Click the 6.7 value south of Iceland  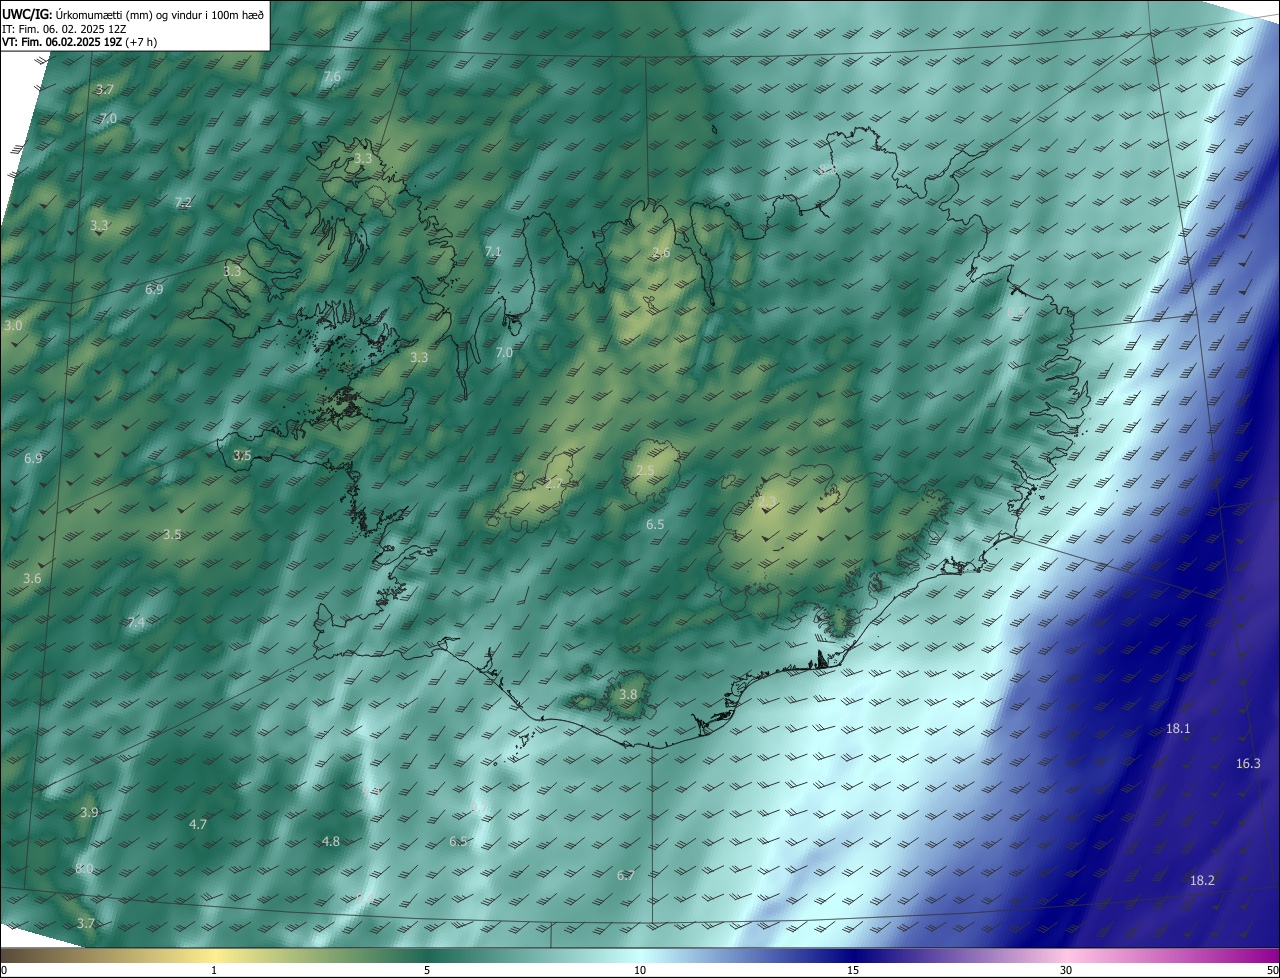tap(626, 876)
